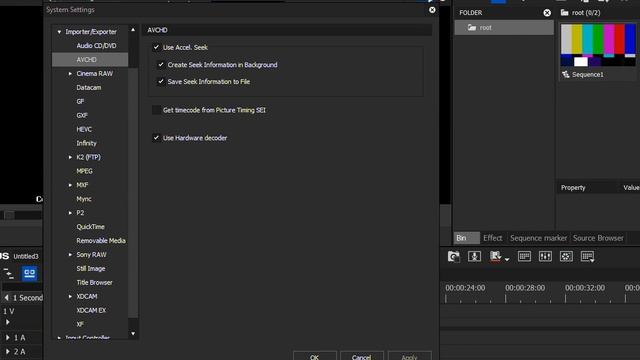Select HEVC in settings tree

[x=84, y=129]
